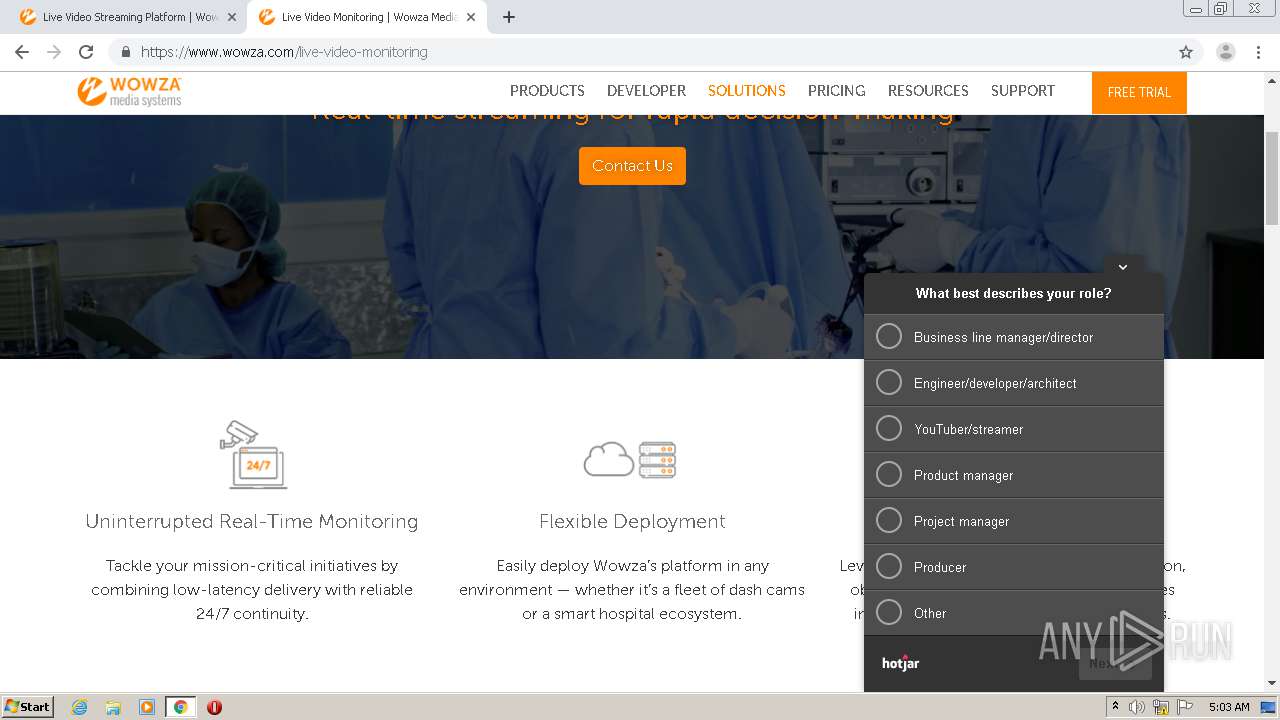
Task: Click the orange Contact Us button
Action: pos(632,166)
